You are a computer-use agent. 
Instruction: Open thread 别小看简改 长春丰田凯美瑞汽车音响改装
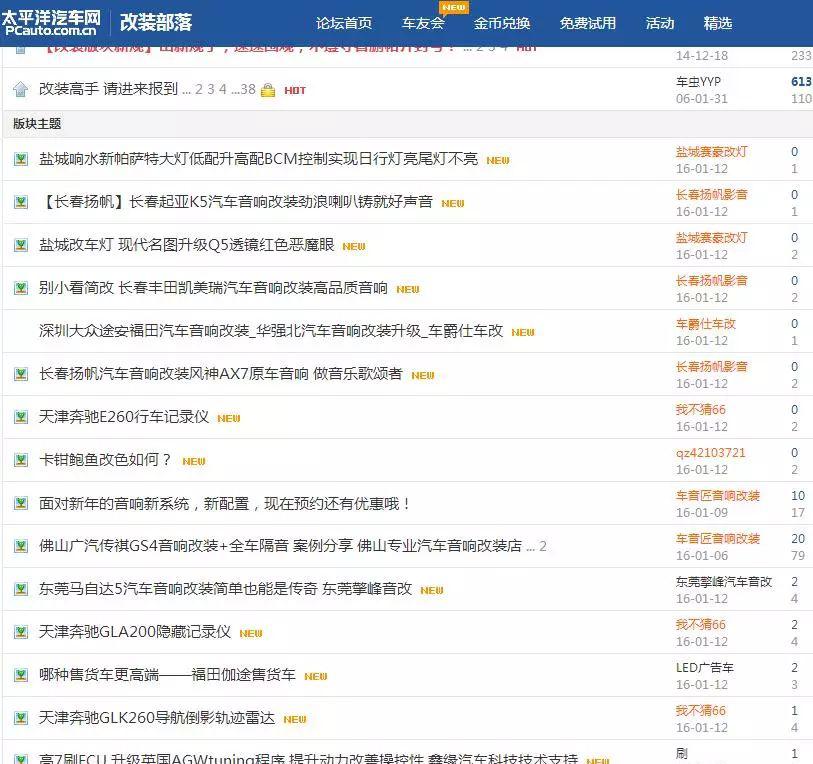pyautogui.click(x=213, y=288)
